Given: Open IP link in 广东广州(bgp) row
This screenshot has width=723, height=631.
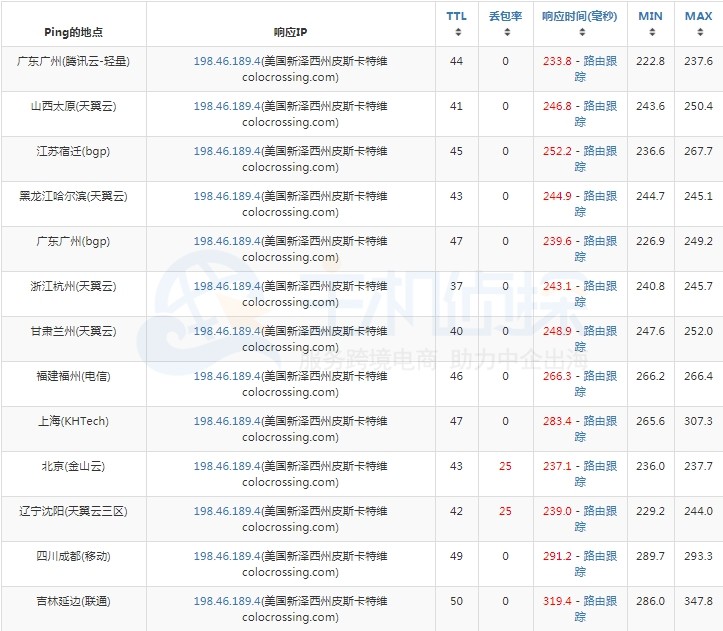Looking at the screenshot, I should coord(227,241).
